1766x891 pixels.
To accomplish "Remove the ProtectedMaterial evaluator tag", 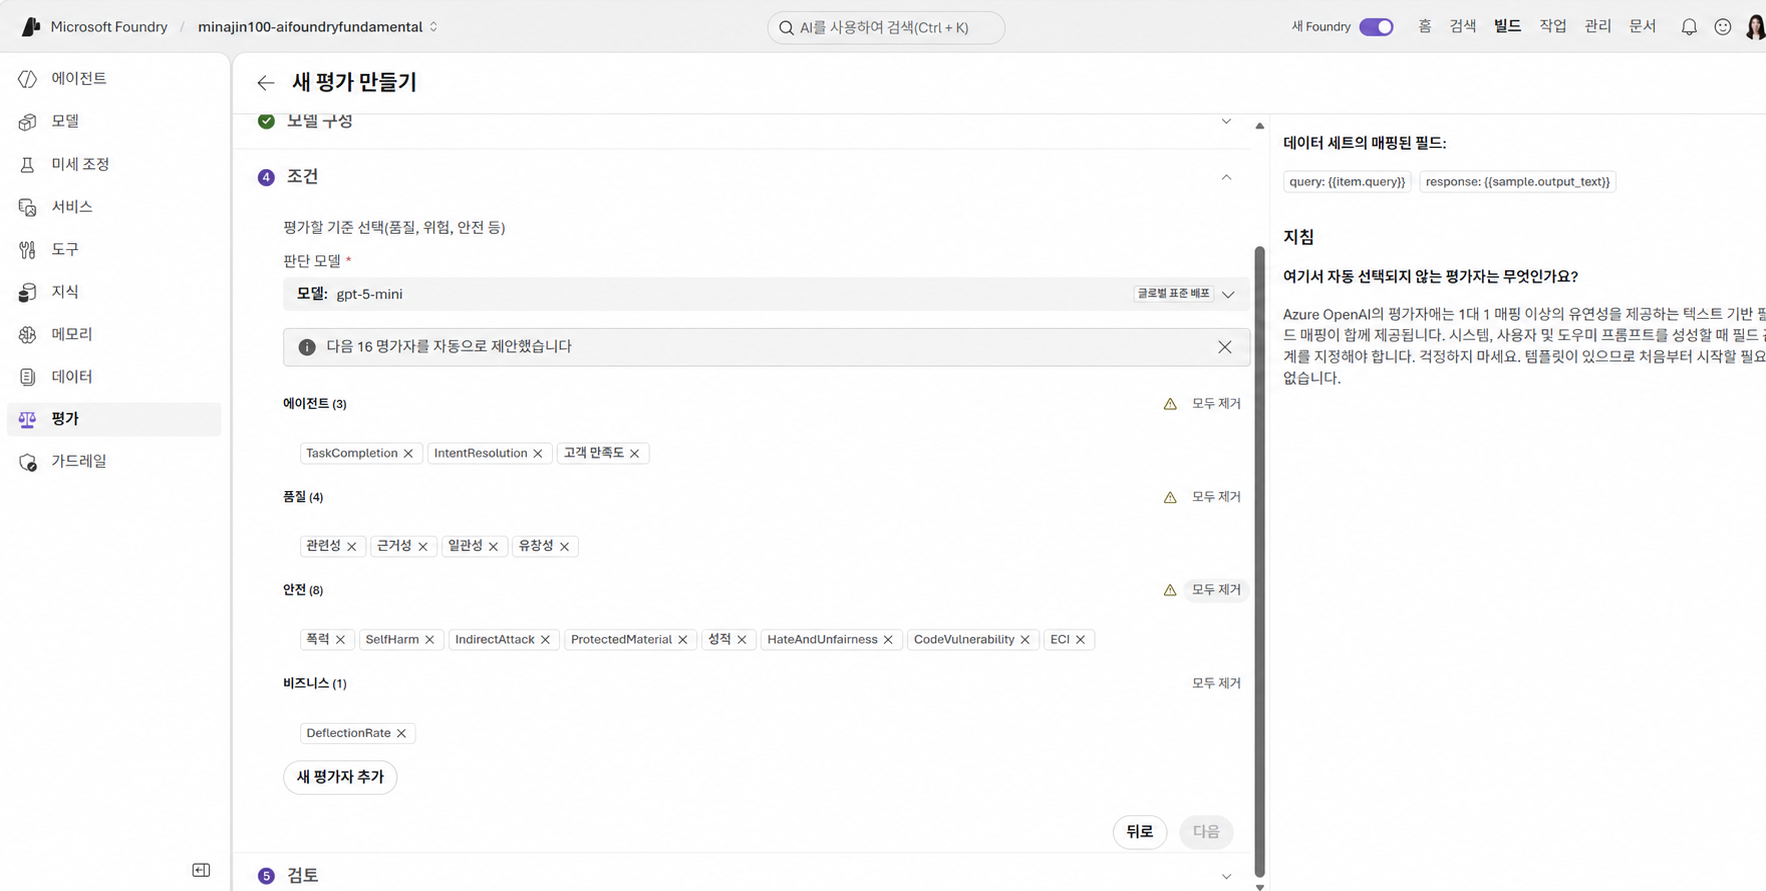I will [683, 640].
